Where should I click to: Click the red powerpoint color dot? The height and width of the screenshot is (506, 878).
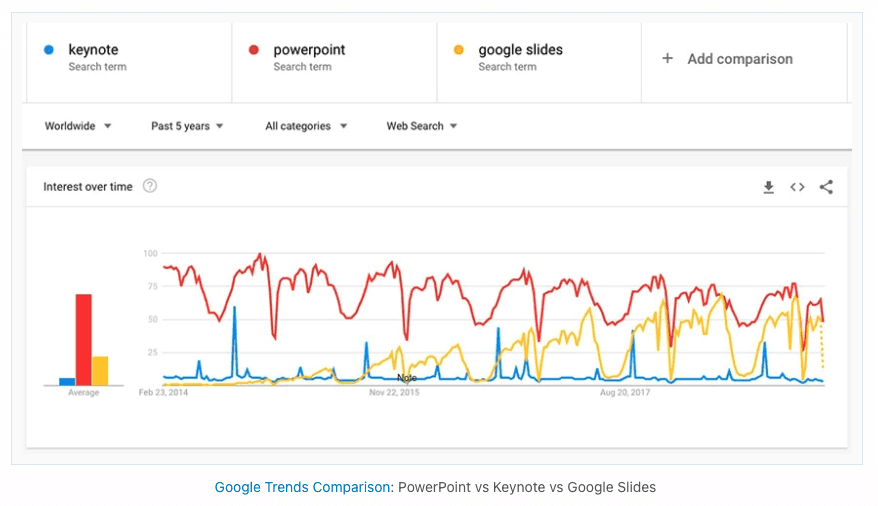tap(254, 50)
